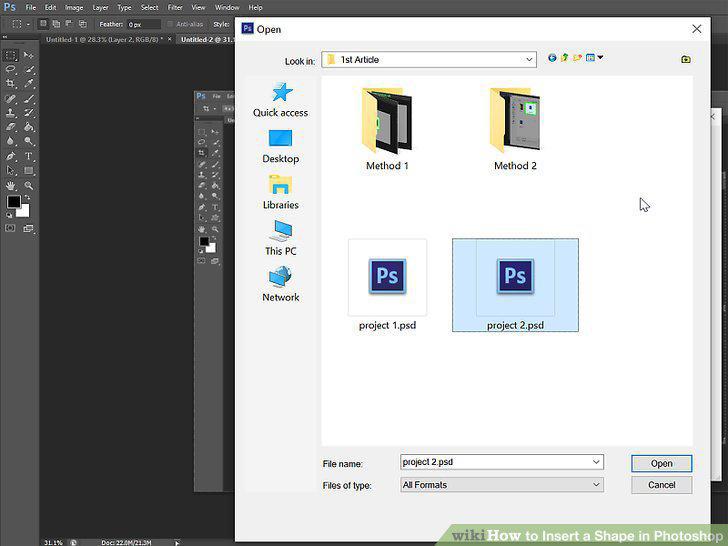The image size is (728, 546).
Task: Select the Eyedropper tool
Action: coord(29,84)
